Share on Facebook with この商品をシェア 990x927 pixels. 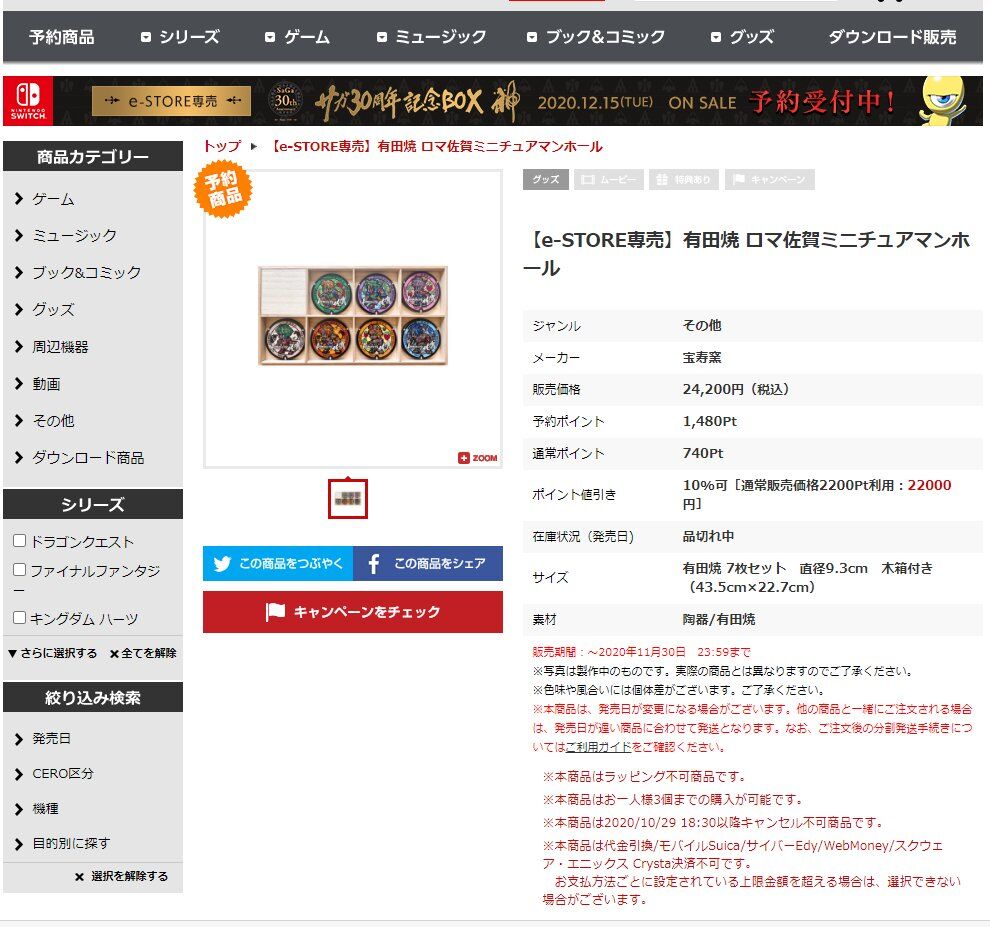[x=428, y=563]
